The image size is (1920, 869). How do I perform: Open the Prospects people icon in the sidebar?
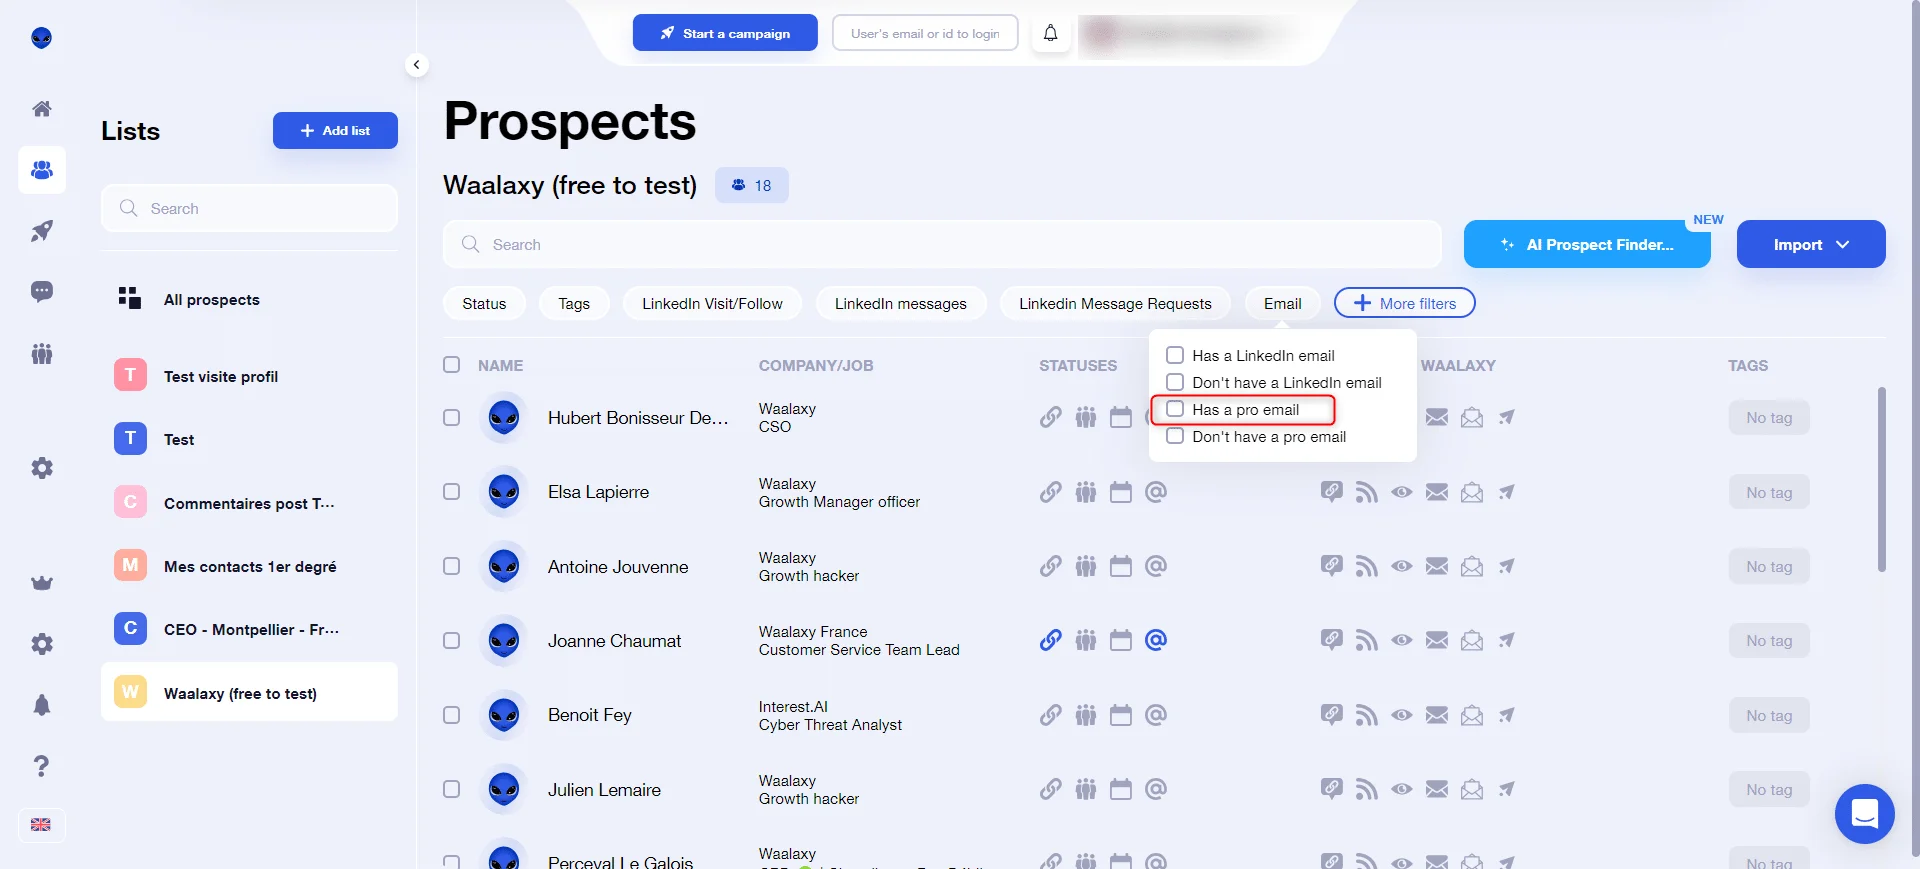point(41,170)
